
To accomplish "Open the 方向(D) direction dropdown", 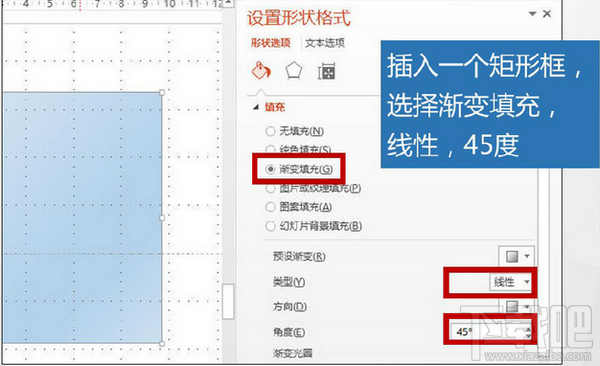I will (517, 306).
